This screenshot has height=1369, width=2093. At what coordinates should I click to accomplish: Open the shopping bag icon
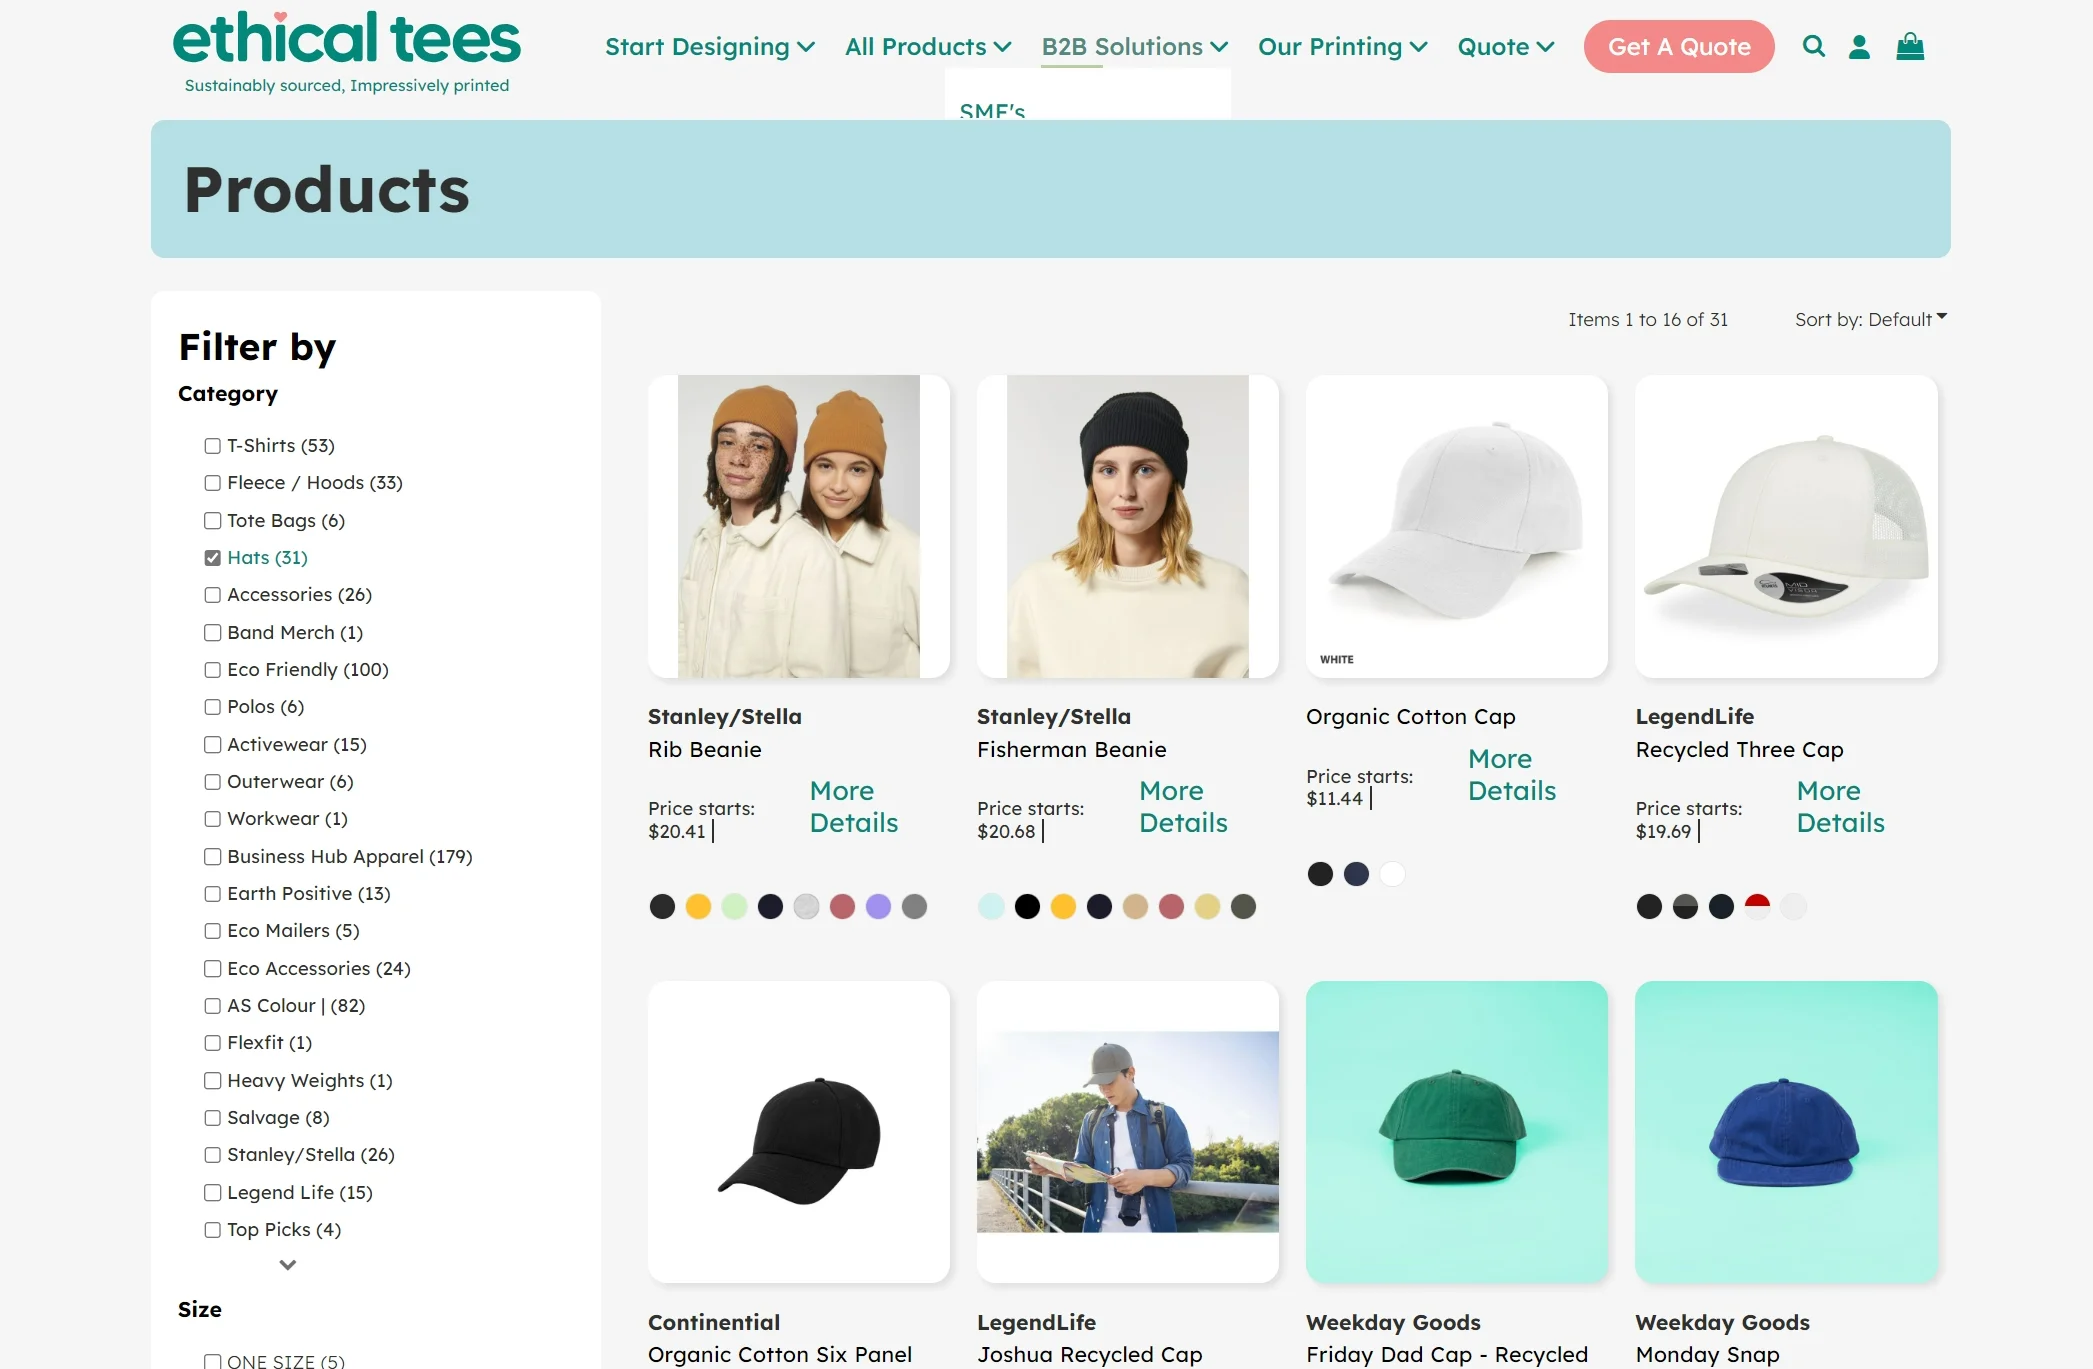(1910, 46)
